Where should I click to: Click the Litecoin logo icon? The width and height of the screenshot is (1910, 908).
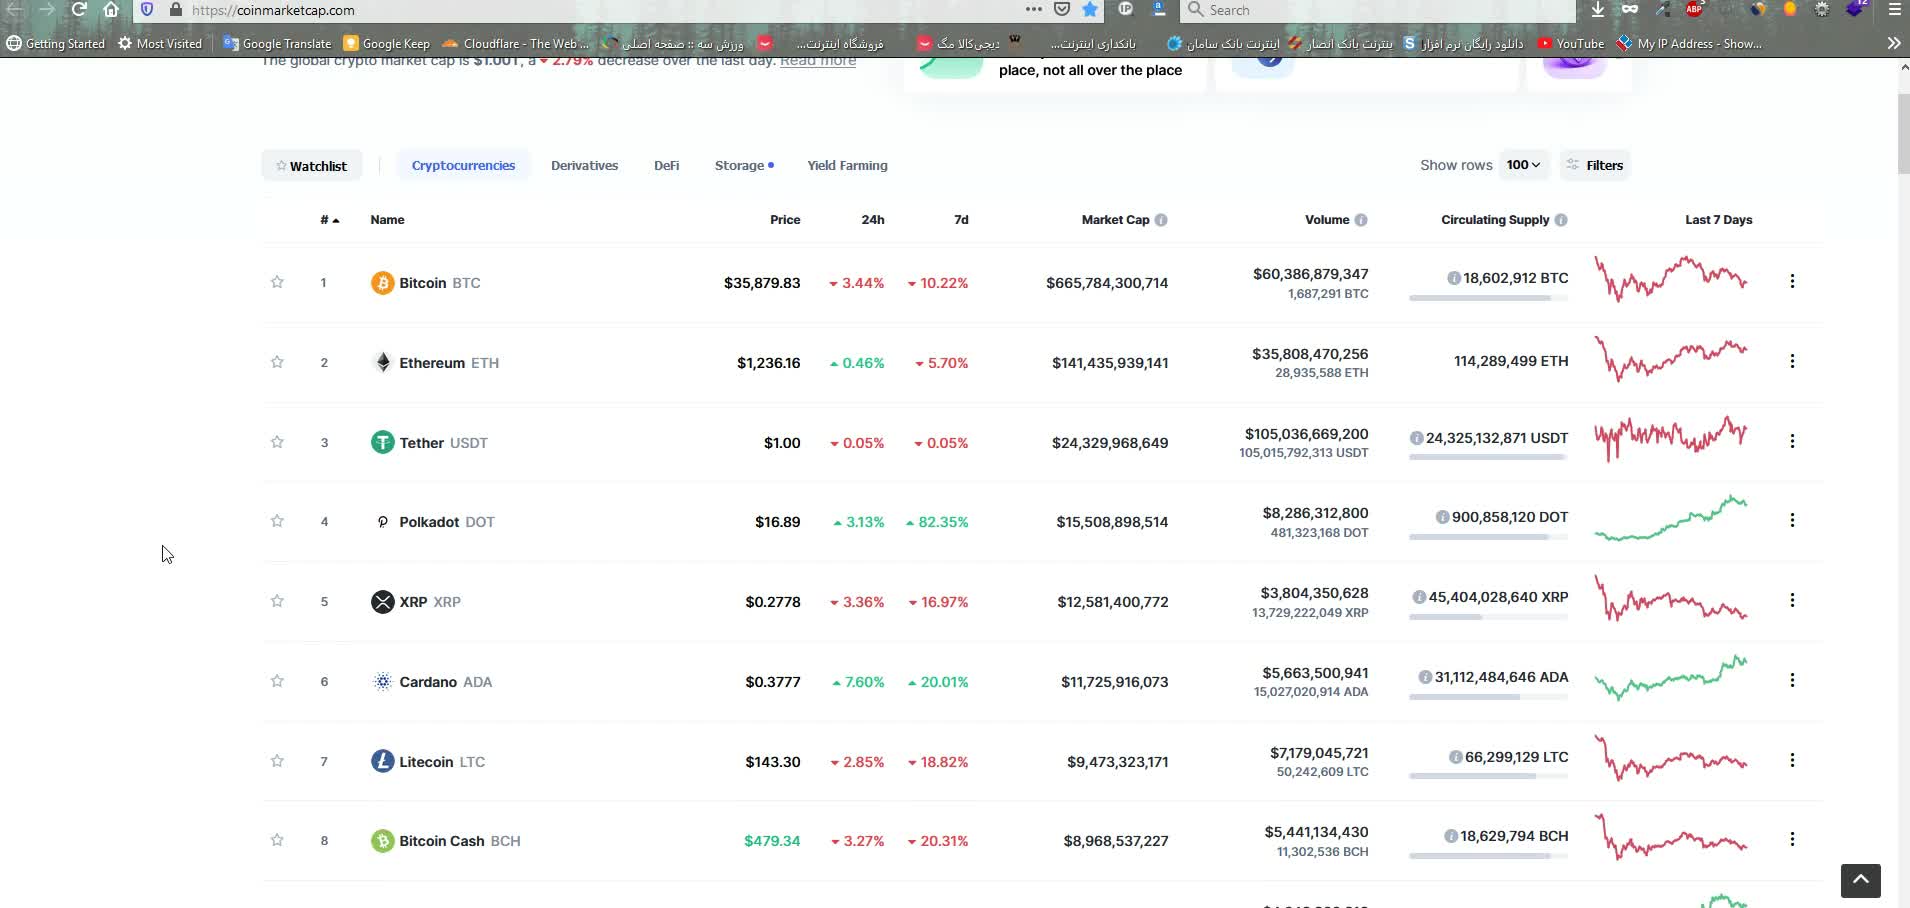[382, 761]
